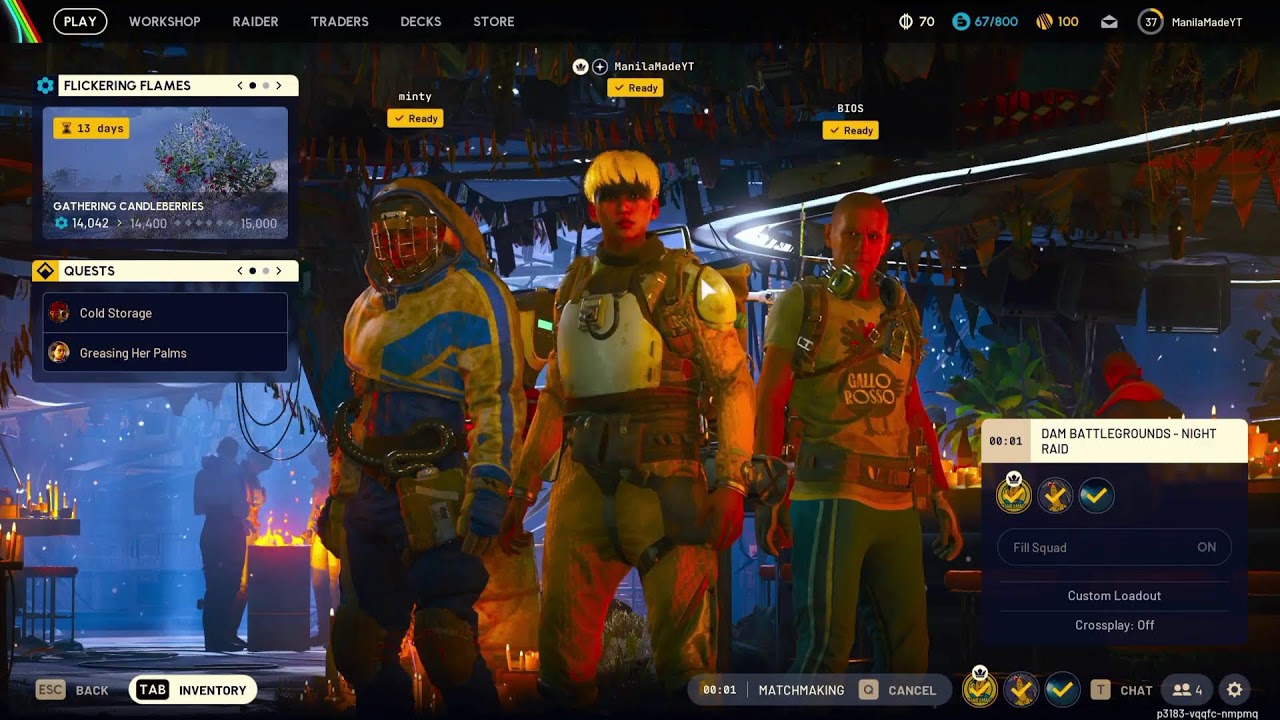Open the settings gear
Screen dimensions: 1280x720
tap(1235, 690)
